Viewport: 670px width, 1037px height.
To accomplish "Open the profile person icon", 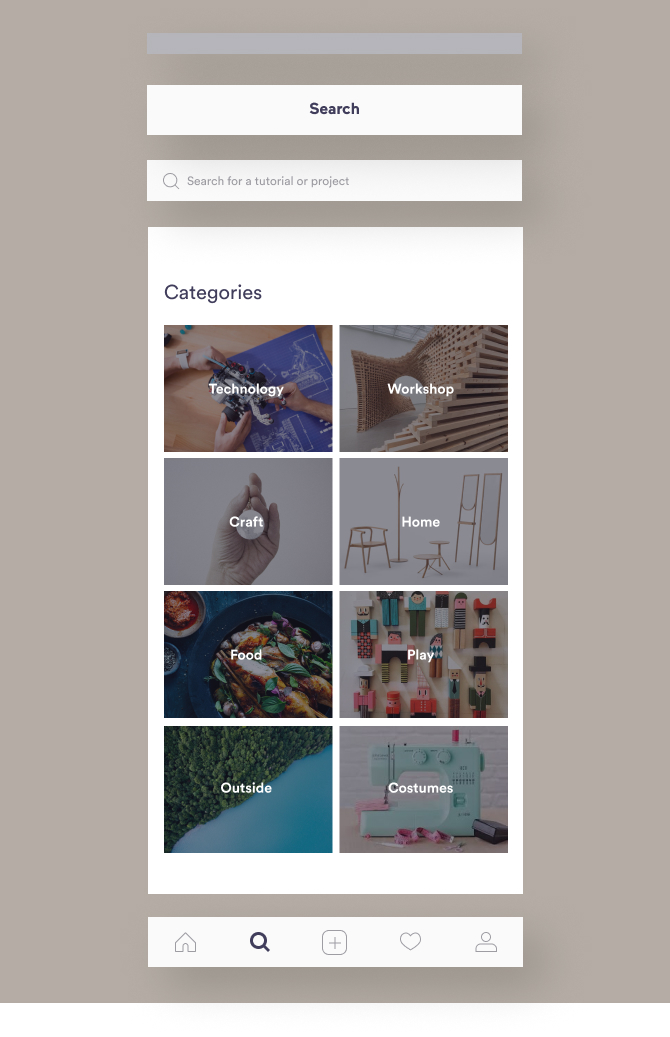I will click(486, 942).
